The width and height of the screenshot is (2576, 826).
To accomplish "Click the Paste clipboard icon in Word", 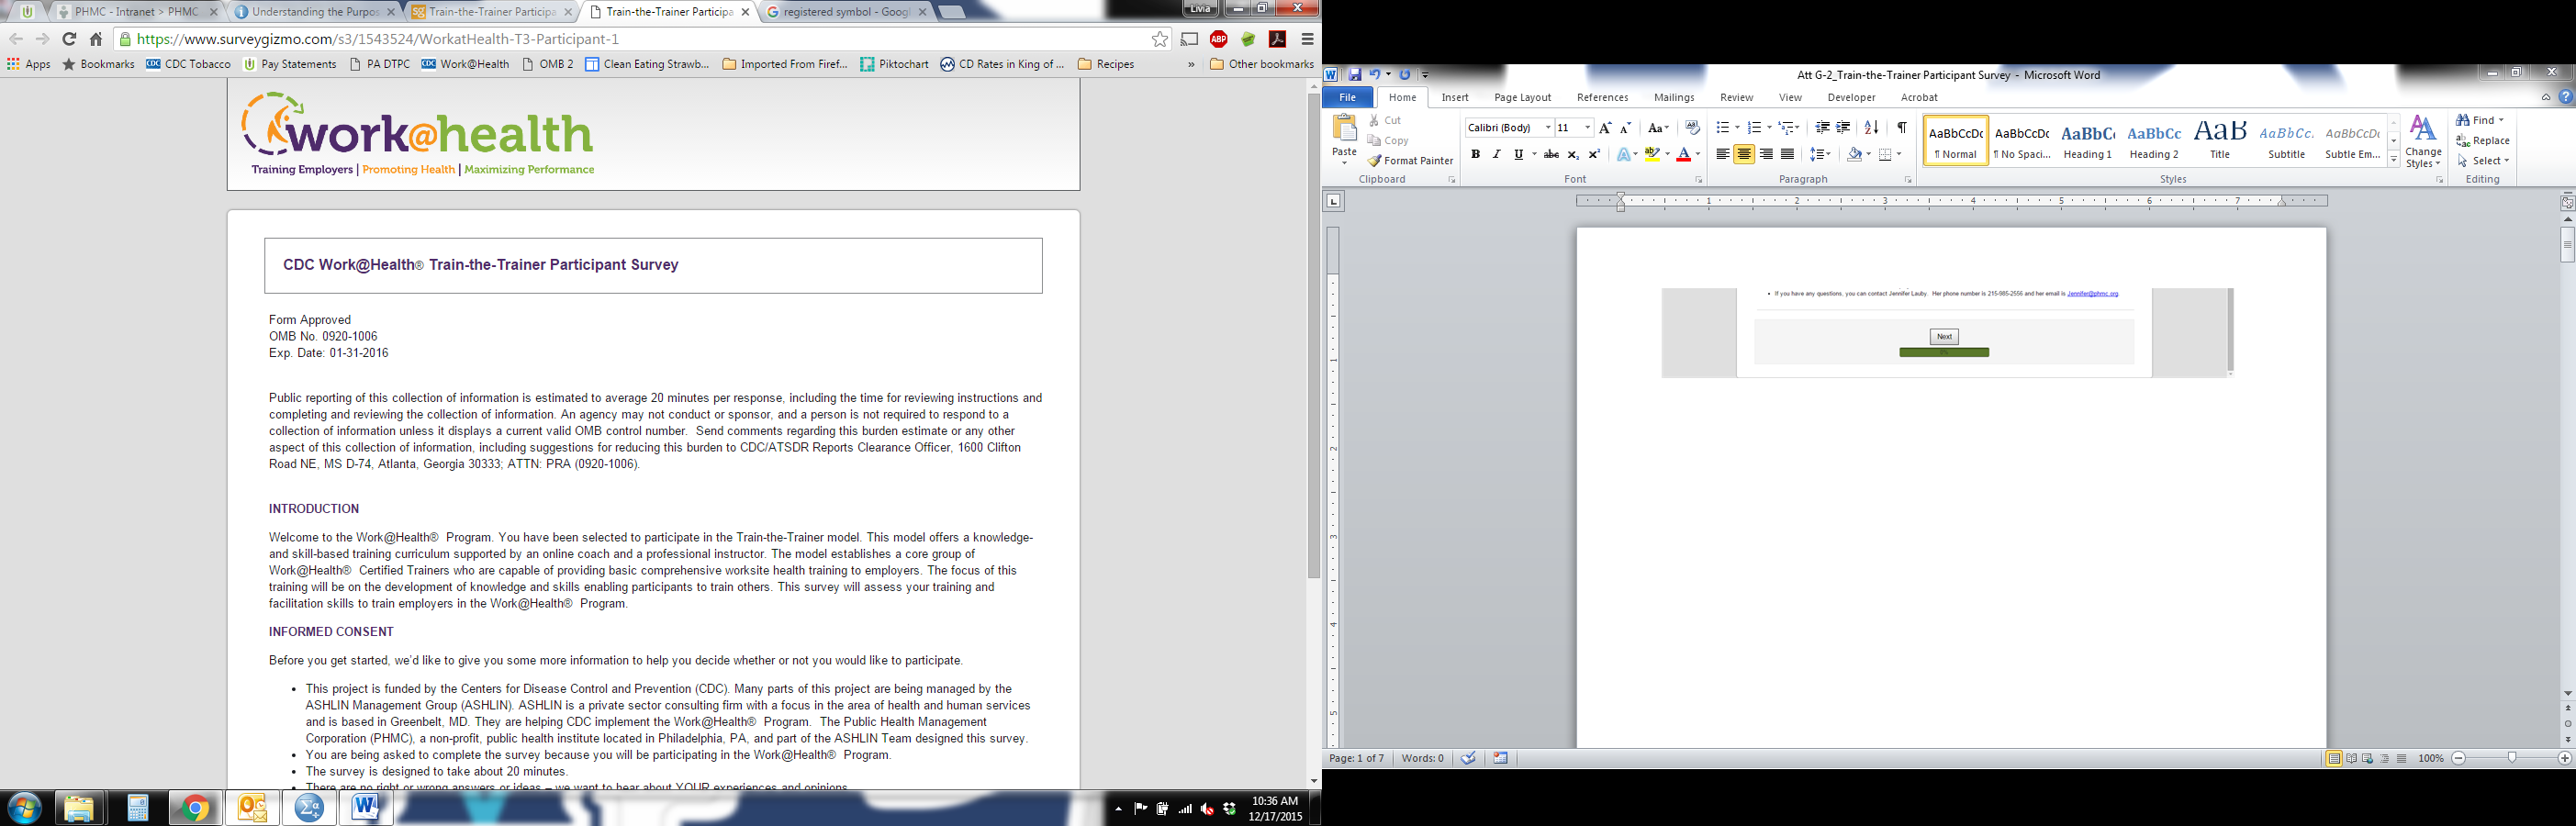I will 1345,128.
